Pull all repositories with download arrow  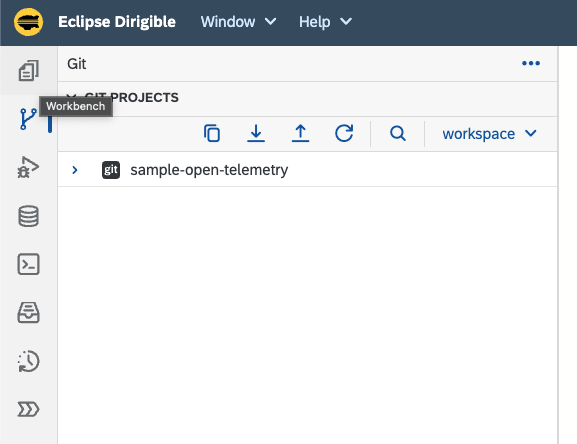pyautogui.click(x=256, y=133)
